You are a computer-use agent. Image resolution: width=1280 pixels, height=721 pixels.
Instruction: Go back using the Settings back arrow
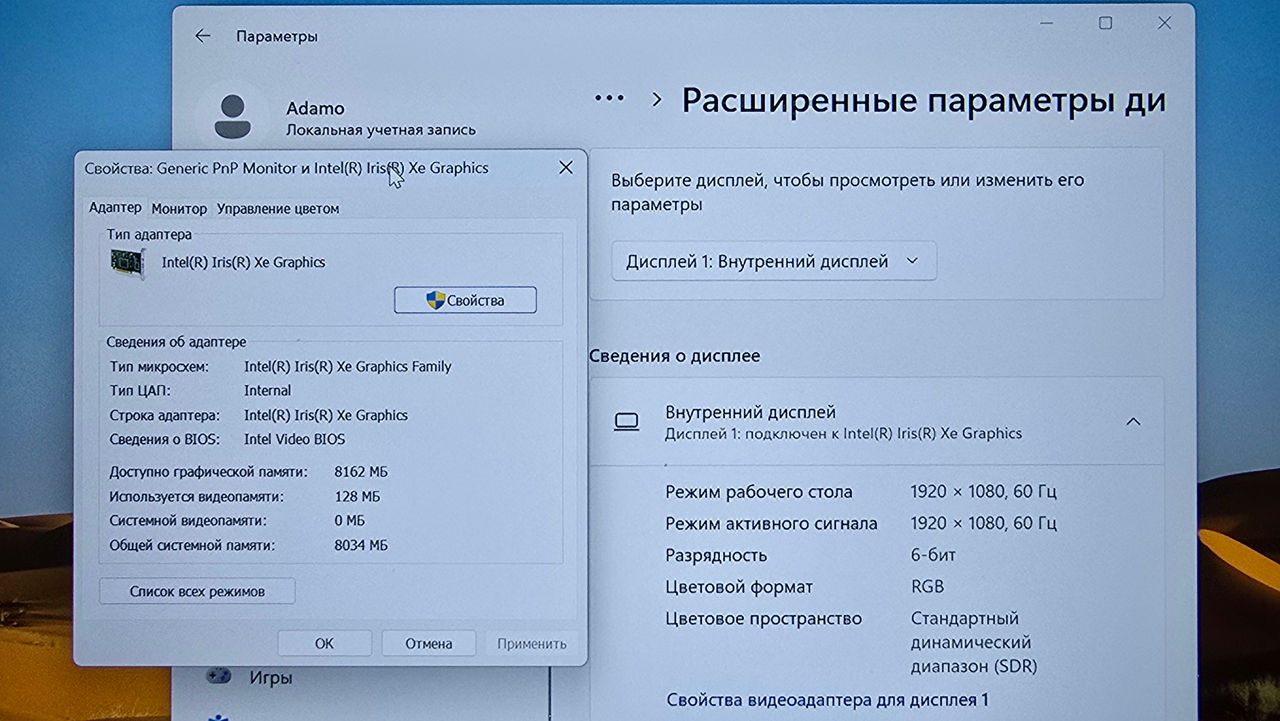point(203,36)
